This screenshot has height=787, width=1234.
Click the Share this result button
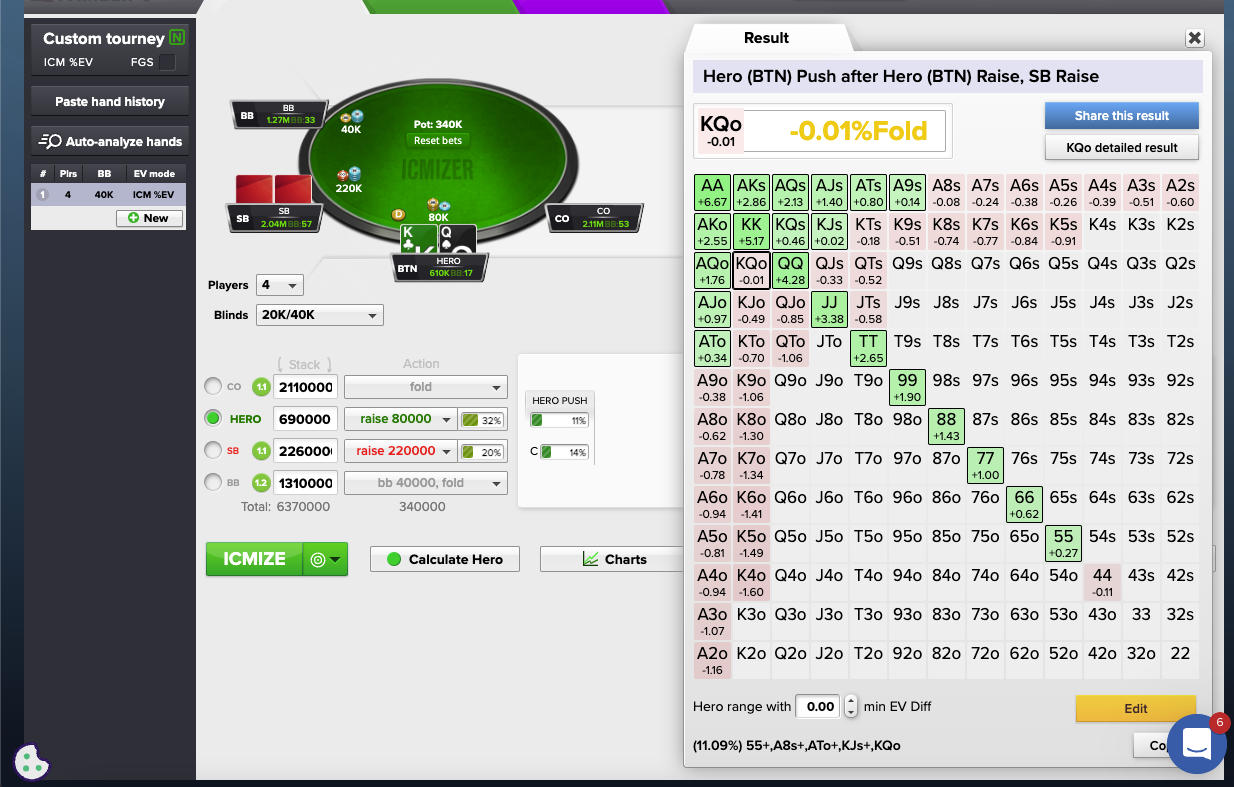click(x=1121, y=116)
